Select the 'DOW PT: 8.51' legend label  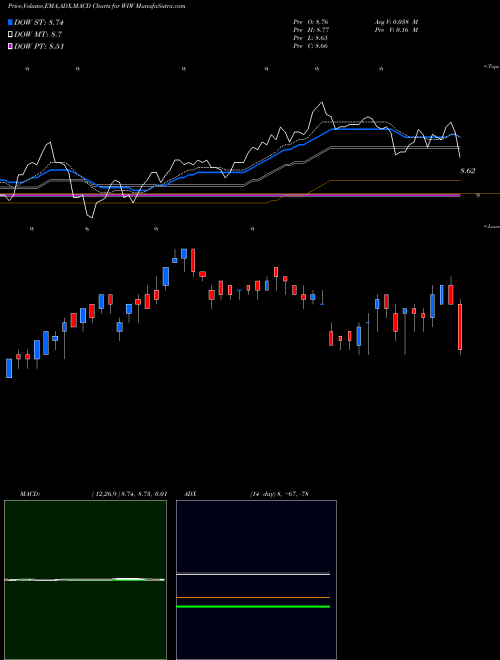[x=39, y=47]
